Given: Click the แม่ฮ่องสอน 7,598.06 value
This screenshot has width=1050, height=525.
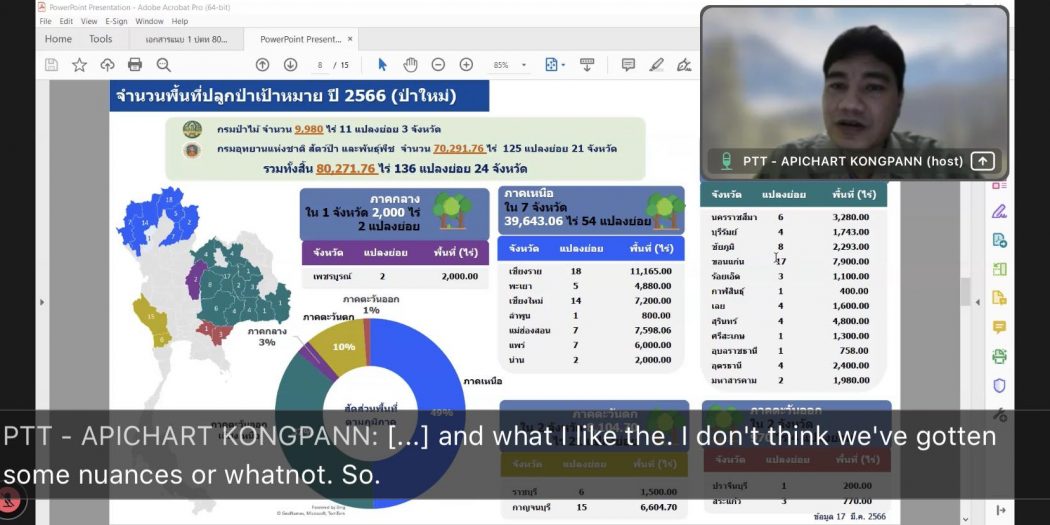Looking at the screenshot, I should [652, 330].
